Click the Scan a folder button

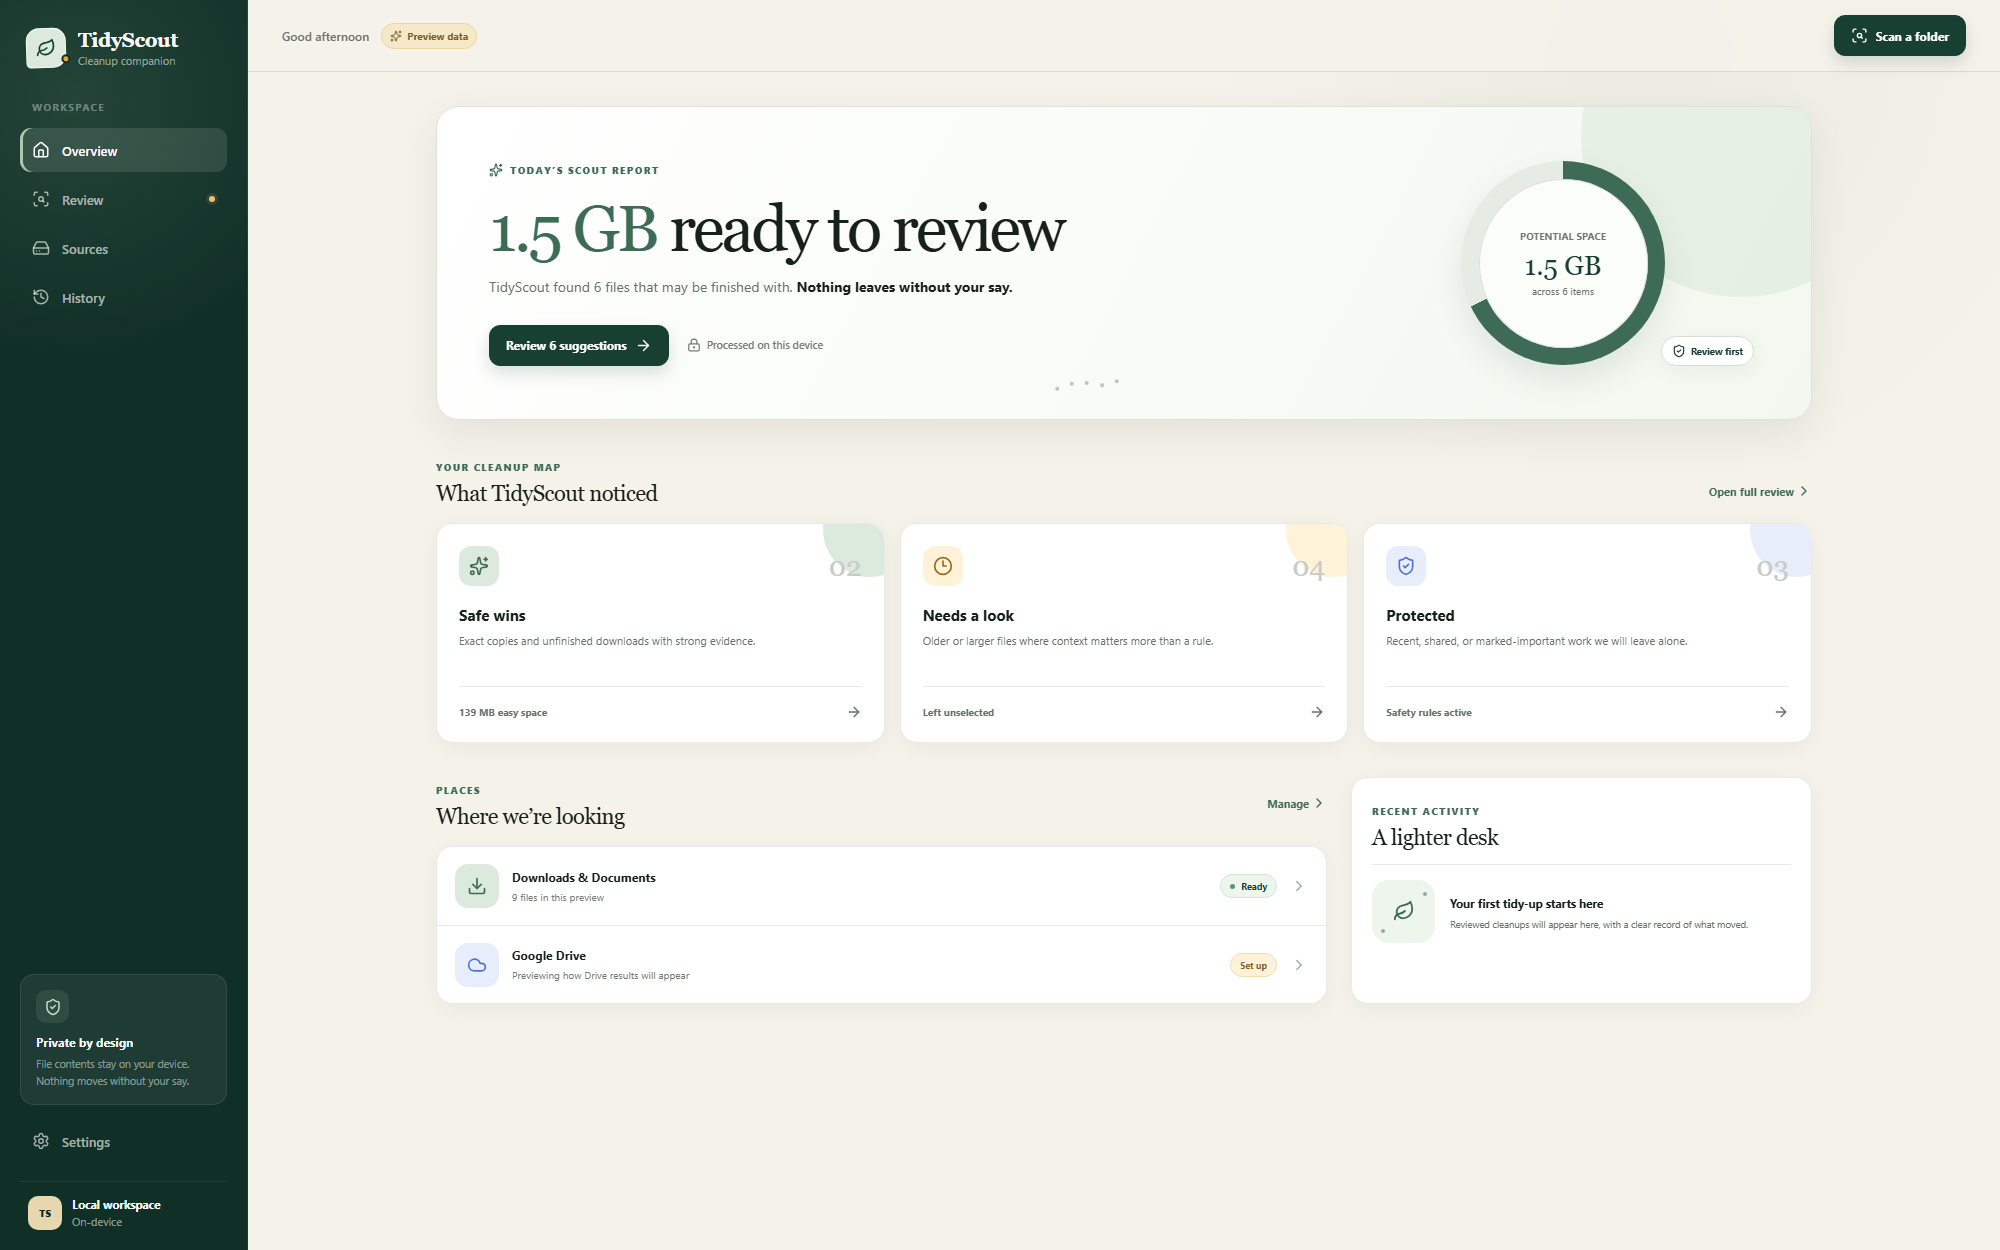click(1899, 36)
